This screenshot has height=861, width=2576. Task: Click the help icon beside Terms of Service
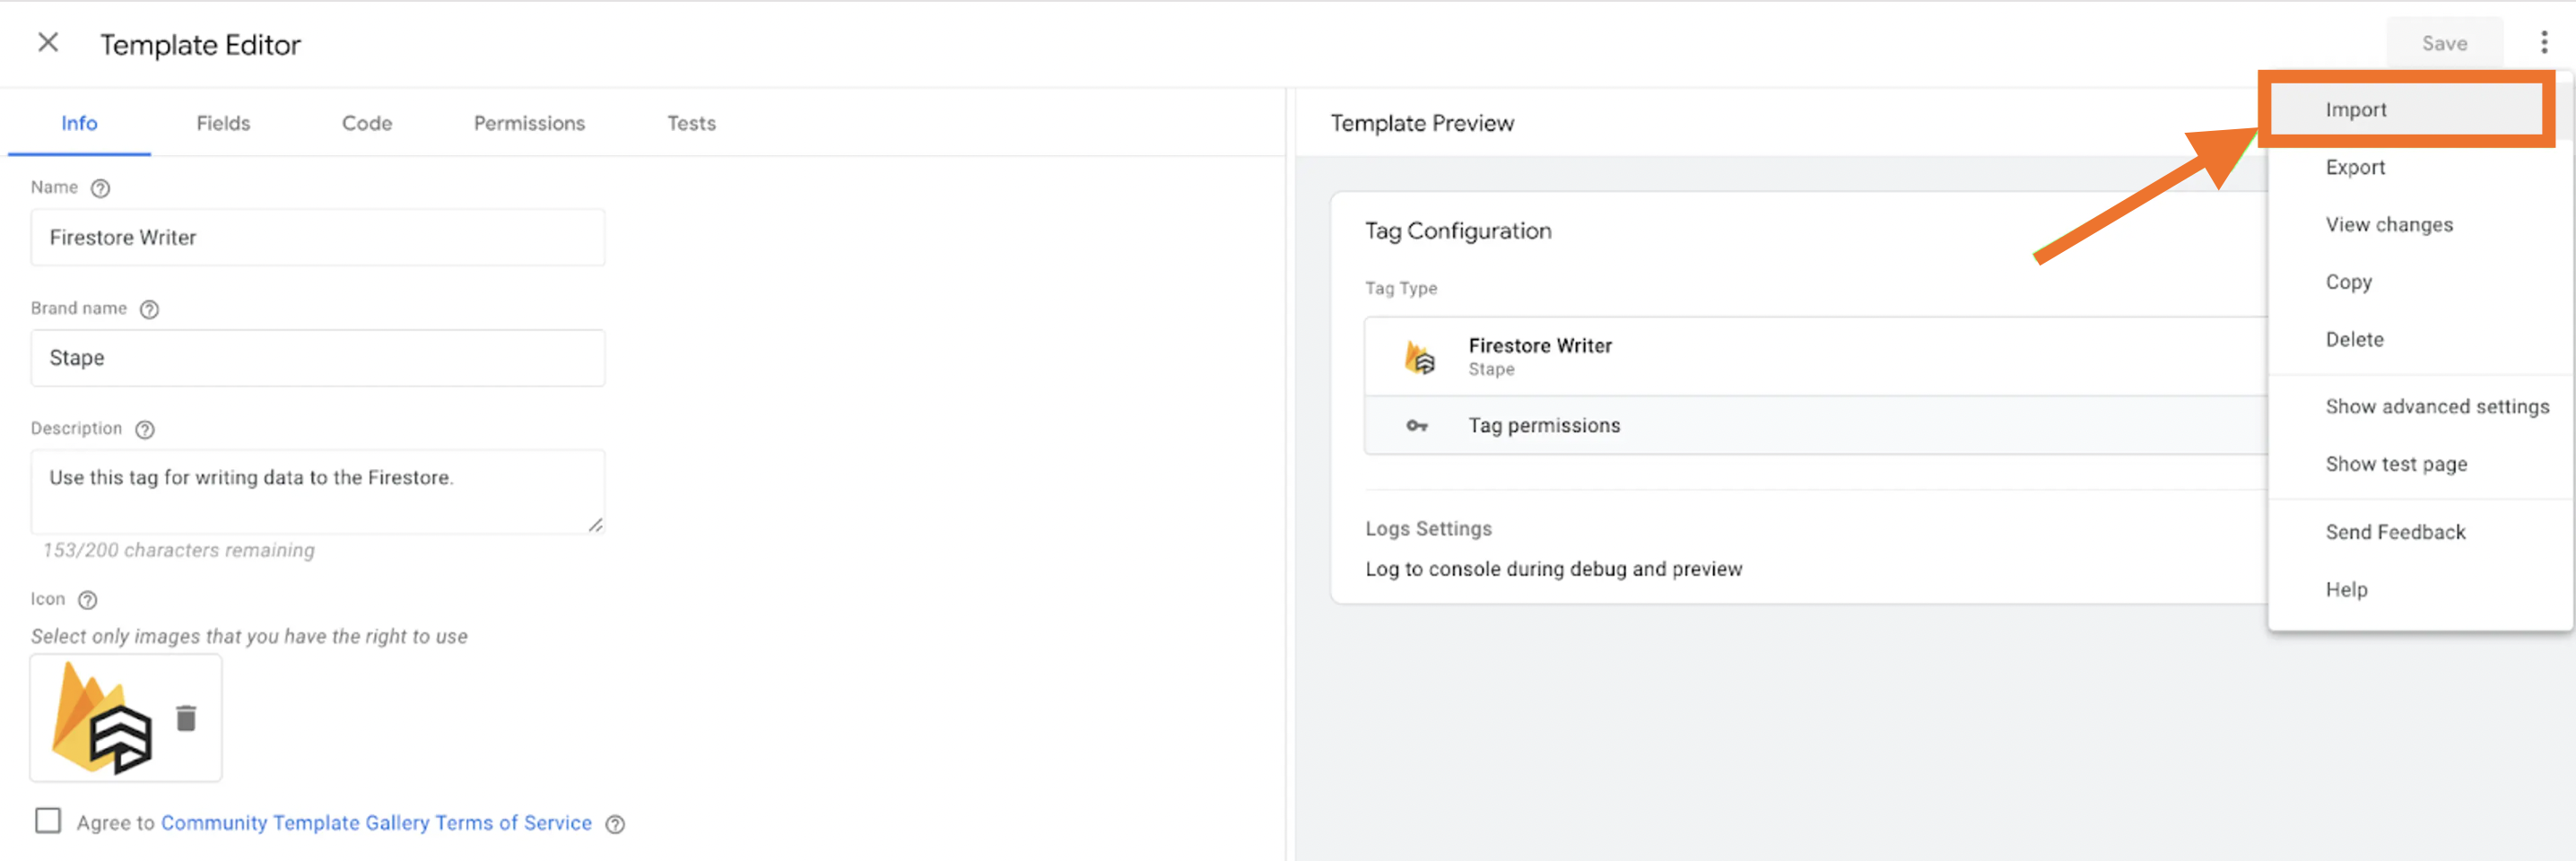[x=616, y=824]
